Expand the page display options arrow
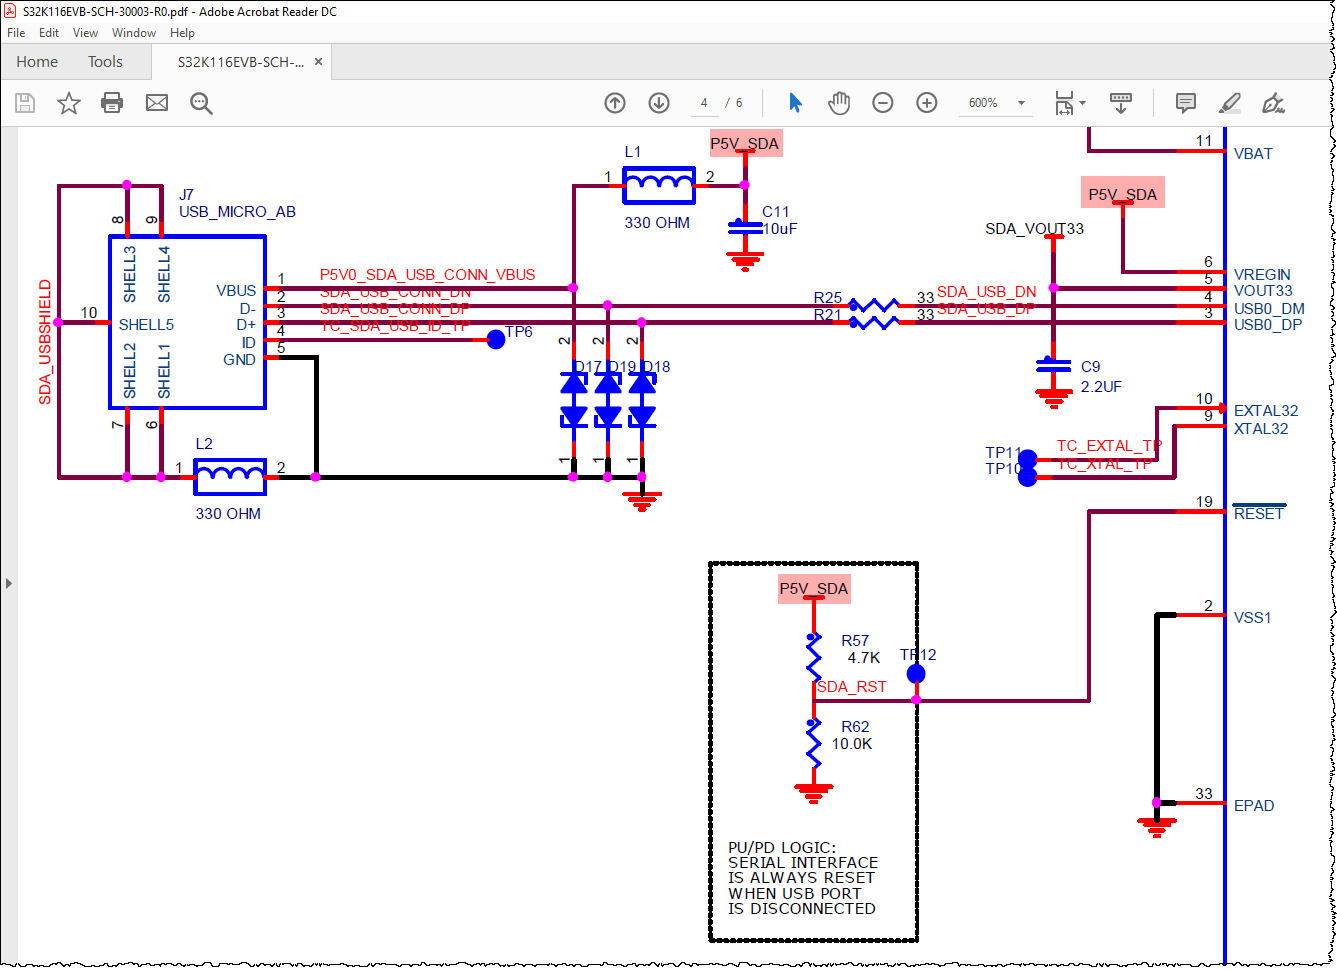Screen dimensions: 1337x970 [1083, 103]
